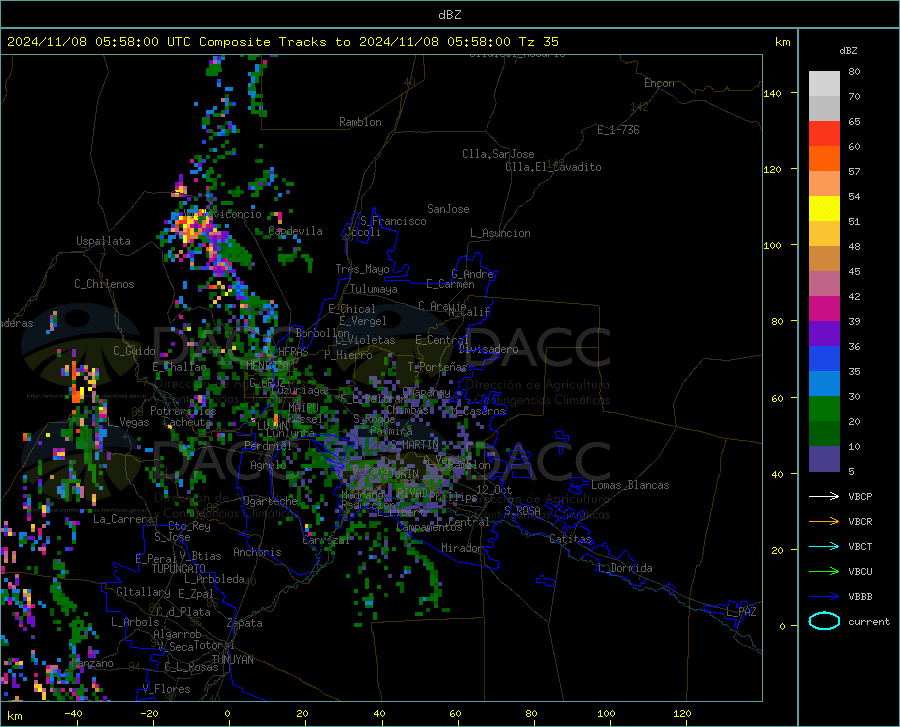Image resolution: width=900 pixels, height=727 pixels.
Task: Click the 'Capdevila' map label
Action: pyautogui.click(x=296, y=231)
